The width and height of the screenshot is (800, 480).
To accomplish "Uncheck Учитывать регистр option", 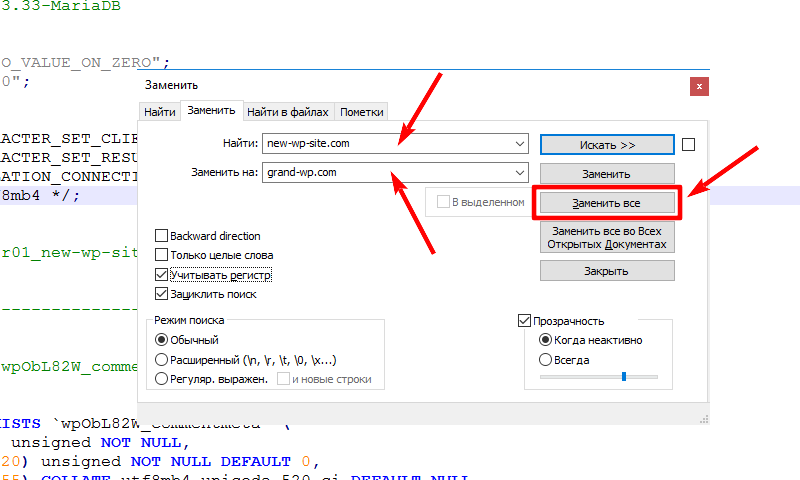I will pos(162,274).
